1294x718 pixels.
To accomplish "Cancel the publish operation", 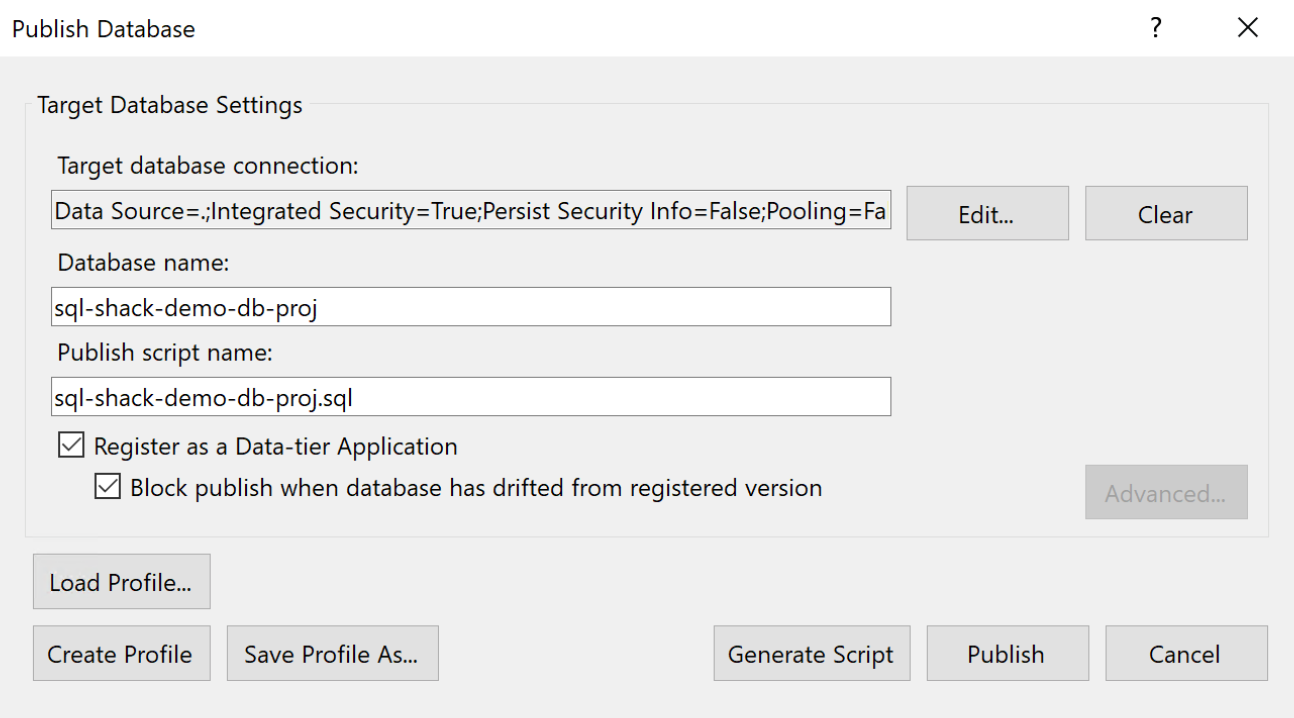I will [x=1186, y=653].
